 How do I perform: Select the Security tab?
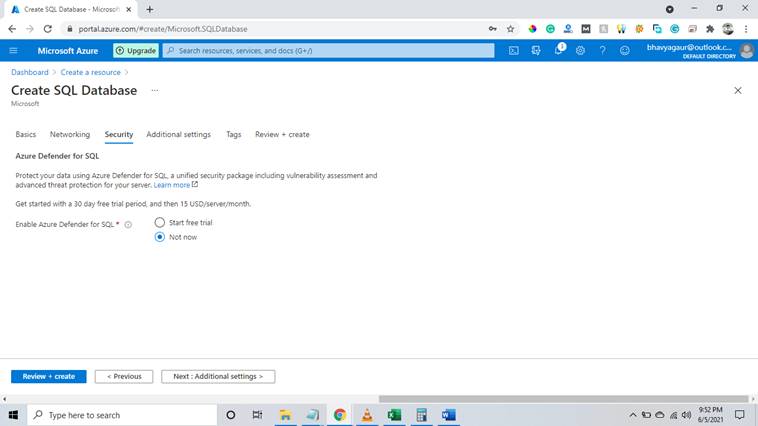coord(119,134)
